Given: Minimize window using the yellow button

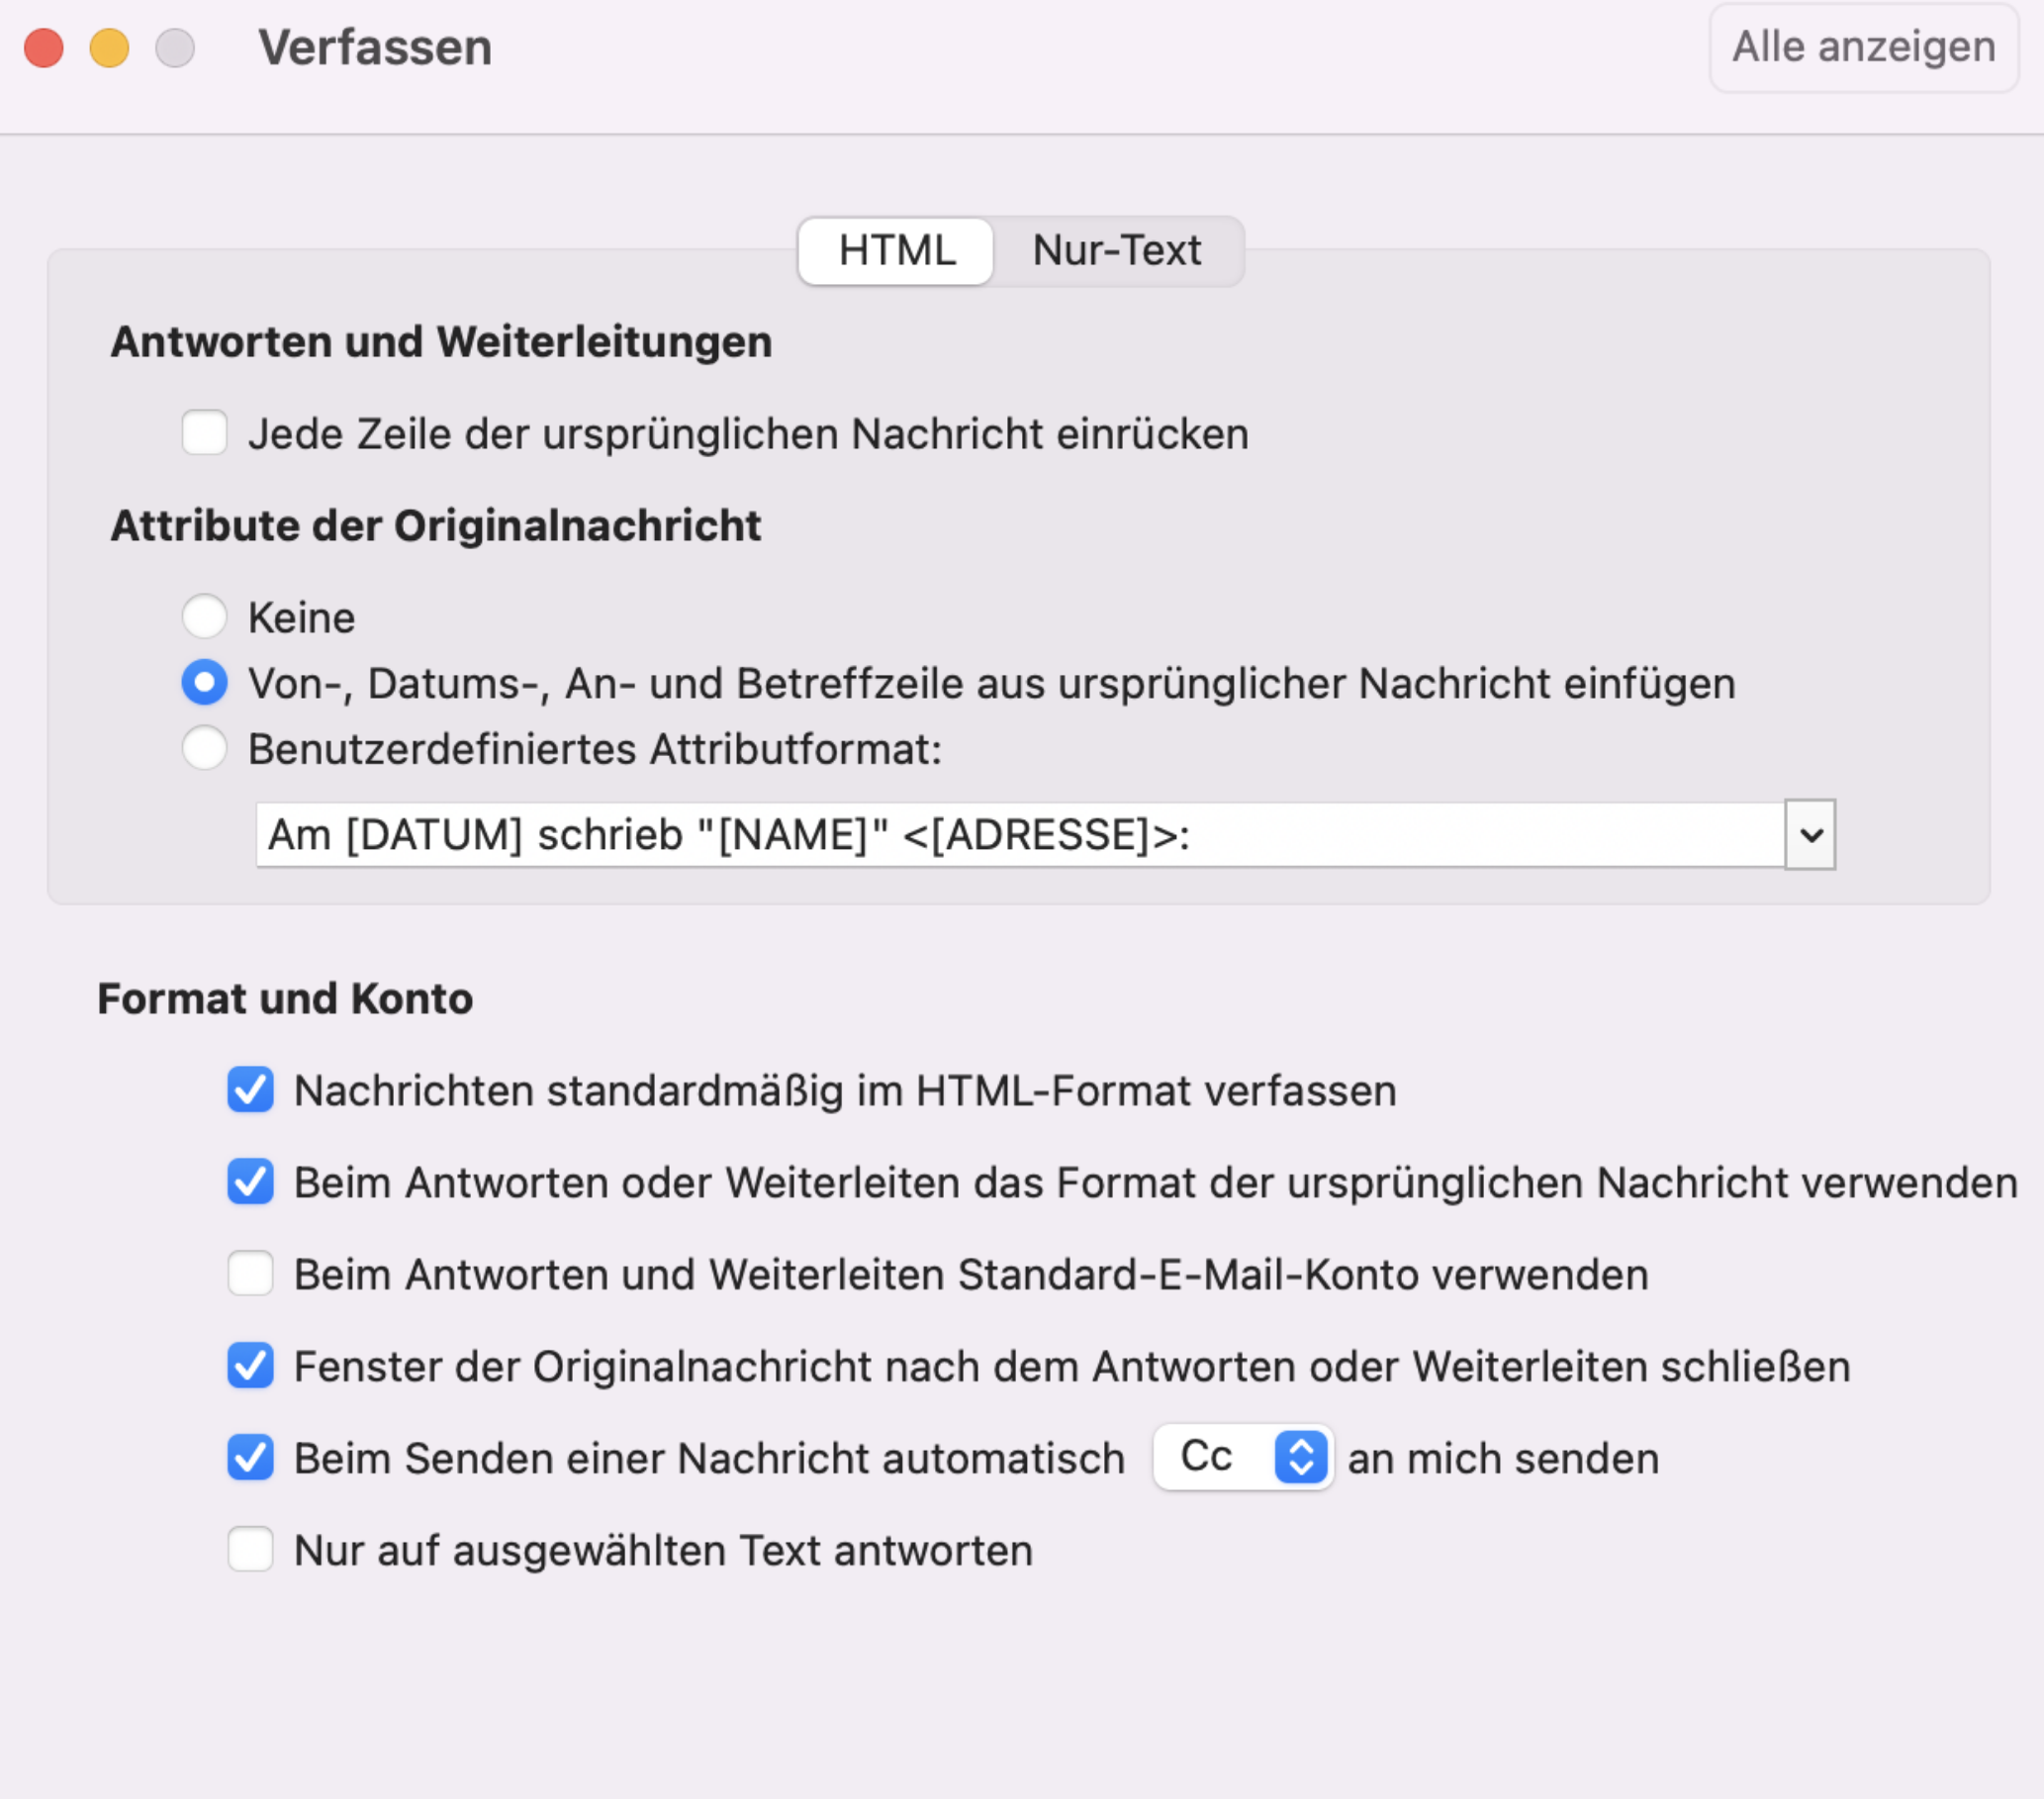Looking at the screenshot, I should pyautogui.click(x=110, y=48).
